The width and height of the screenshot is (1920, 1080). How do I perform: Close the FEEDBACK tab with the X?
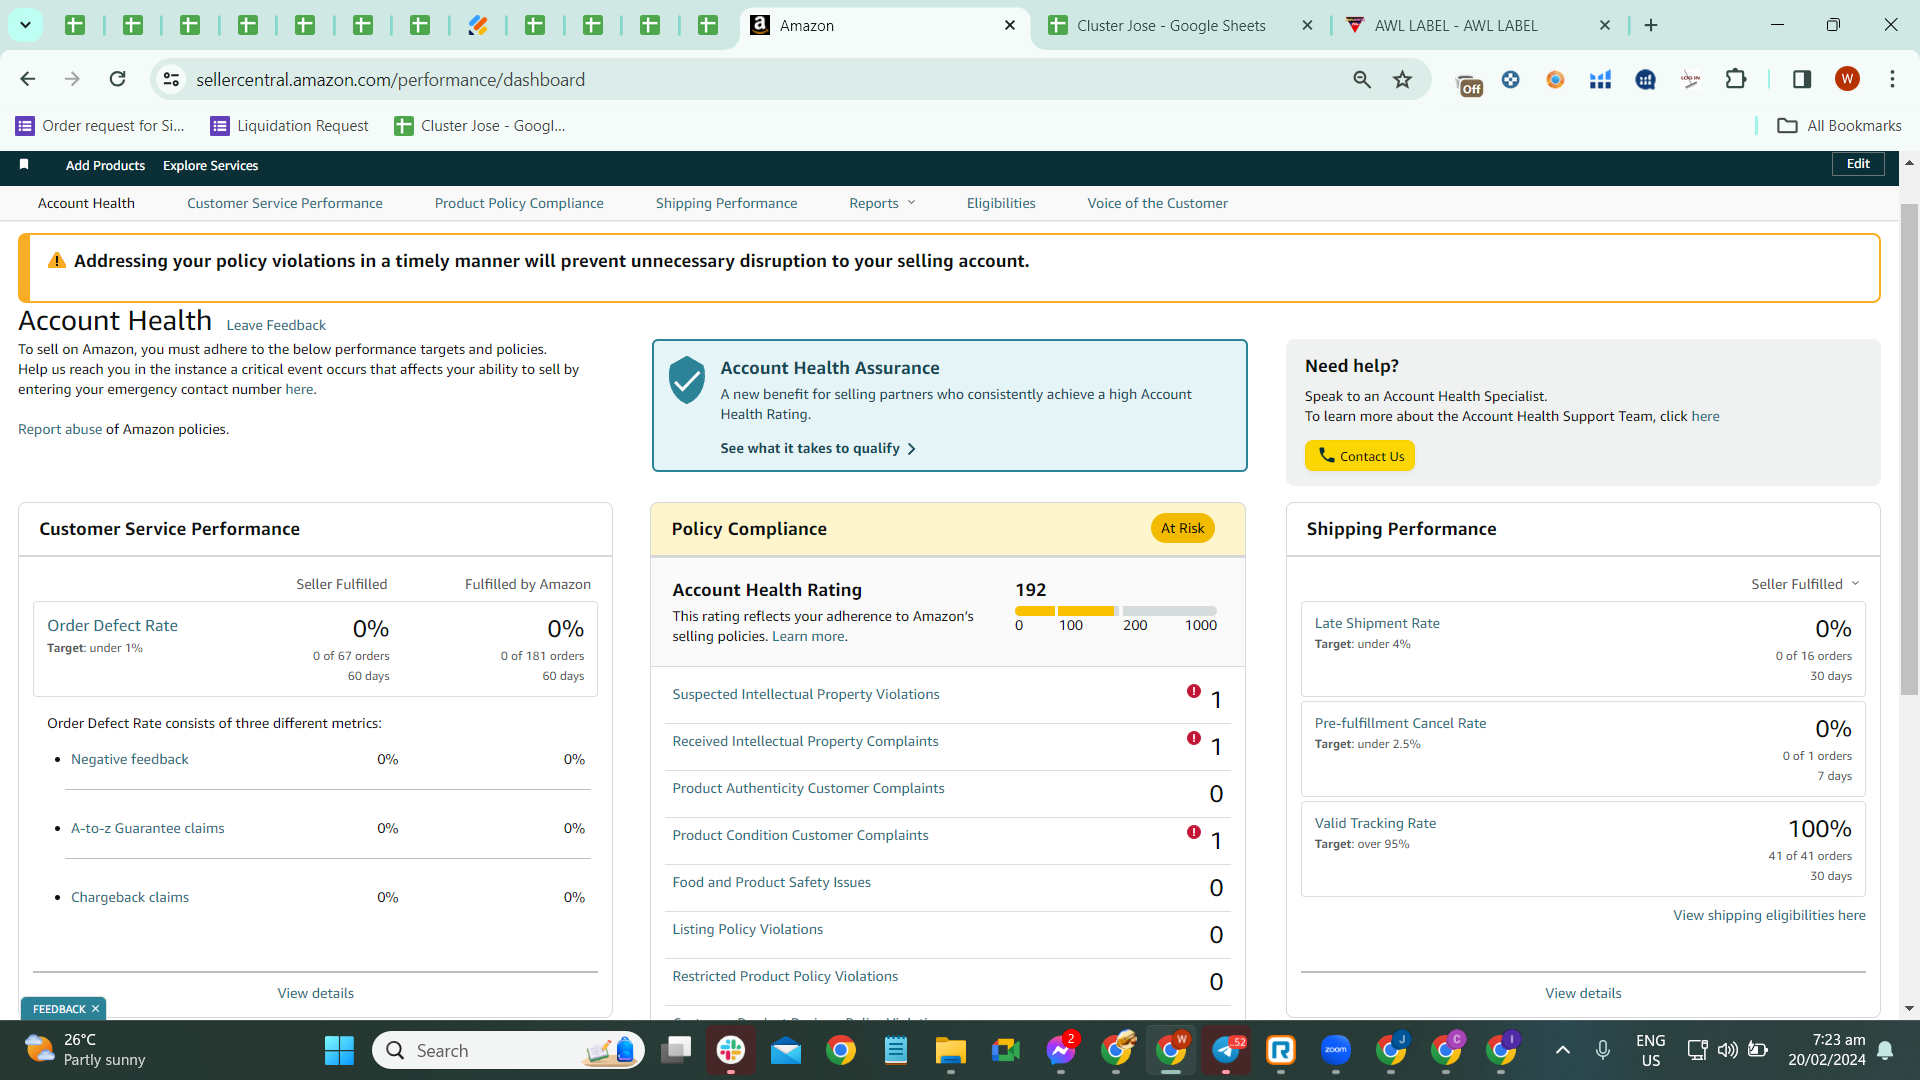point(95,1009)
